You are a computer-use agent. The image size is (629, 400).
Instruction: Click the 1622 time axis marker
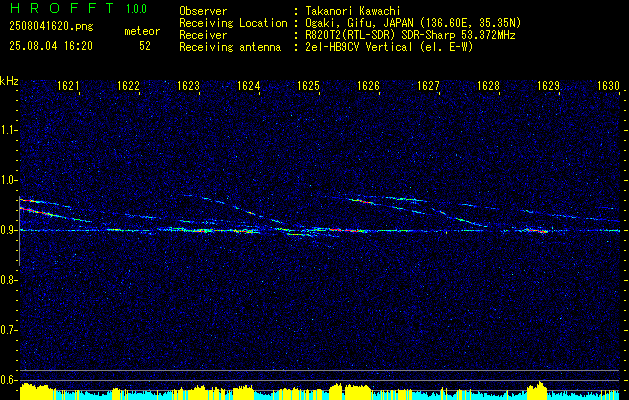point(128,86)
